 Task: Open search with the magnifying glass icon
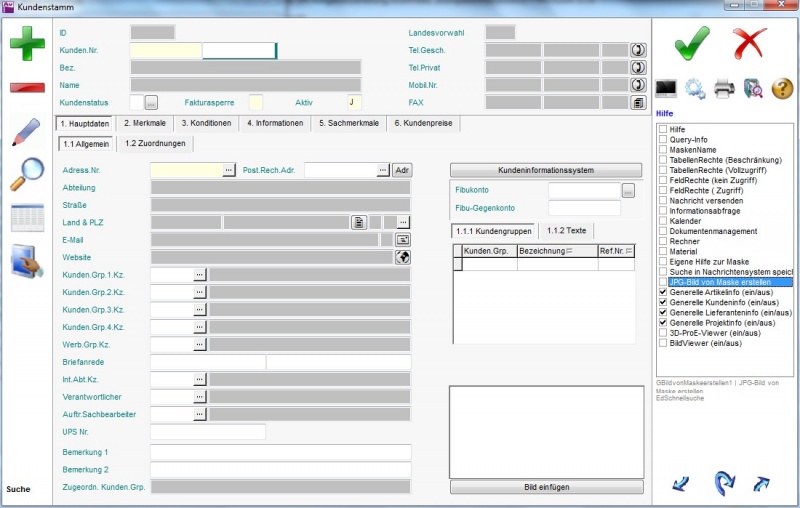point(27,174)
